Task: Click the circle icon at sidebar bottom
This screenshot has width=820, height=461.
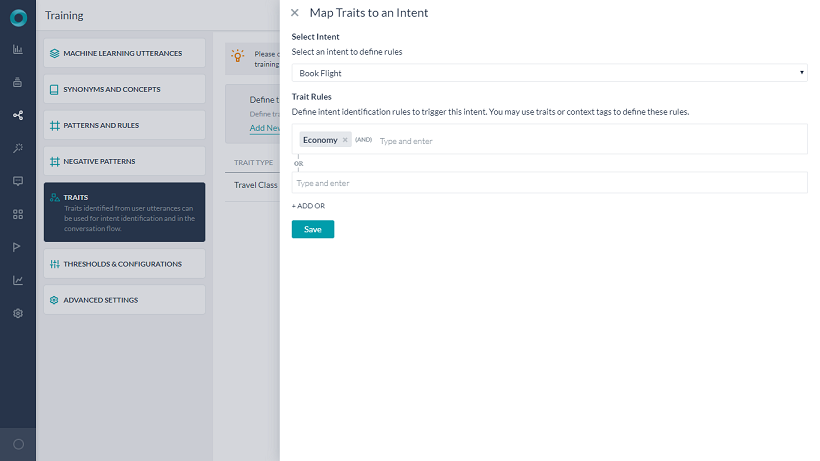Action: (18, 444)
